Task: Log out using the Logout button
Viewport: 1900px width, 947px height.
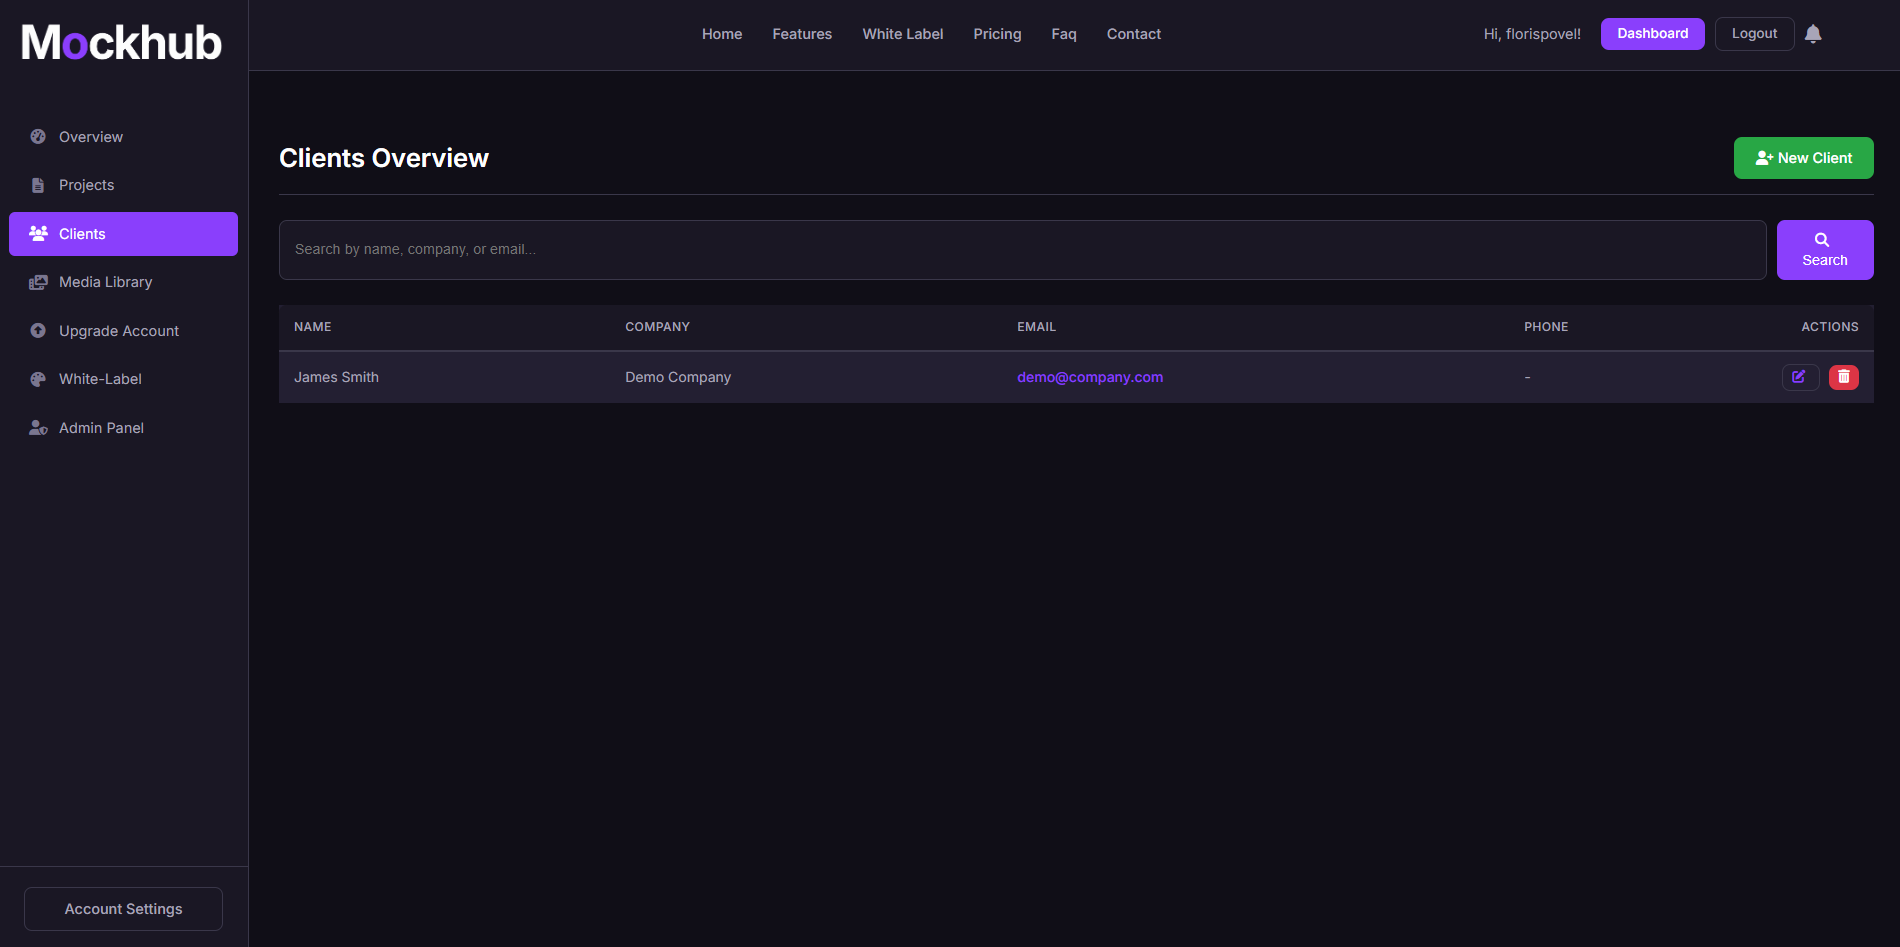Action: 1754,34
